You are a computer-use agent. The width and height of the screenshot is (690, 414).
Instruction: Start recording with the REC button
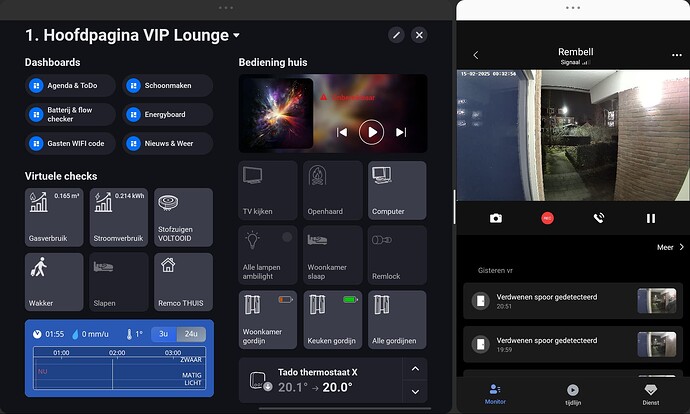(547, 218)
